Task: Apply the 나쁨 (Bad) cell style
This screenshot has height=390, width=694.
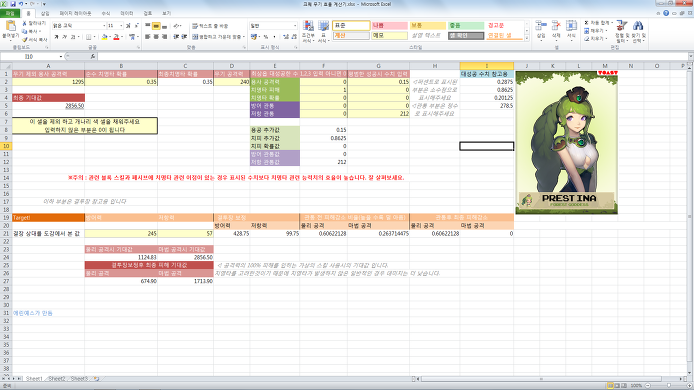Action: [x=389, y=26]
